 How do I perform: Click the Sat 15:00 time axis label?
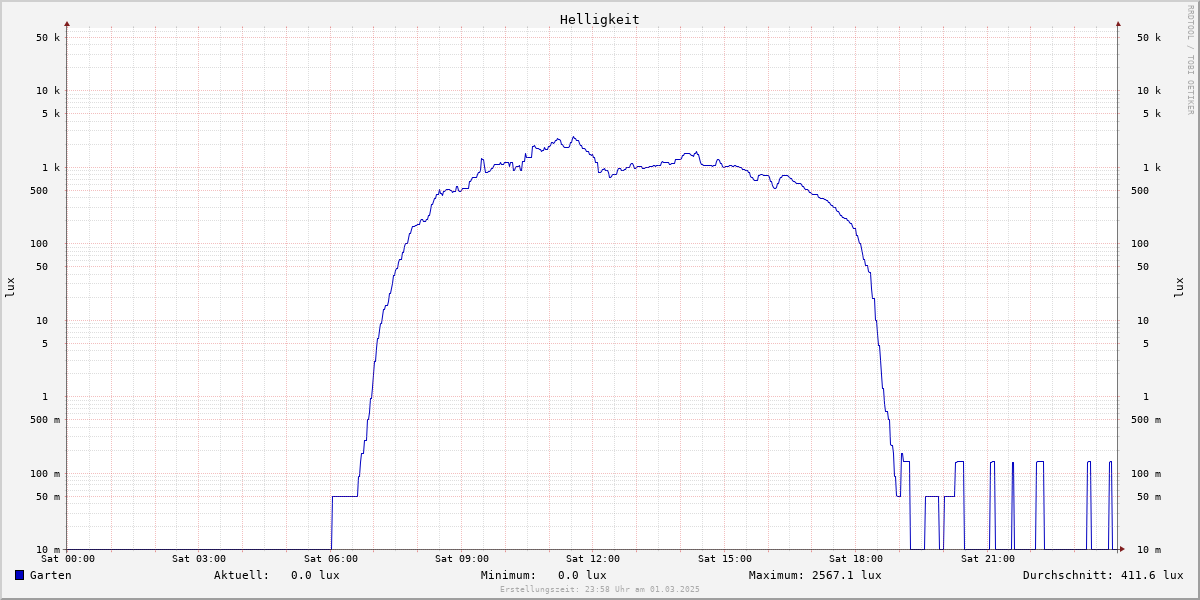coord(725,559)
